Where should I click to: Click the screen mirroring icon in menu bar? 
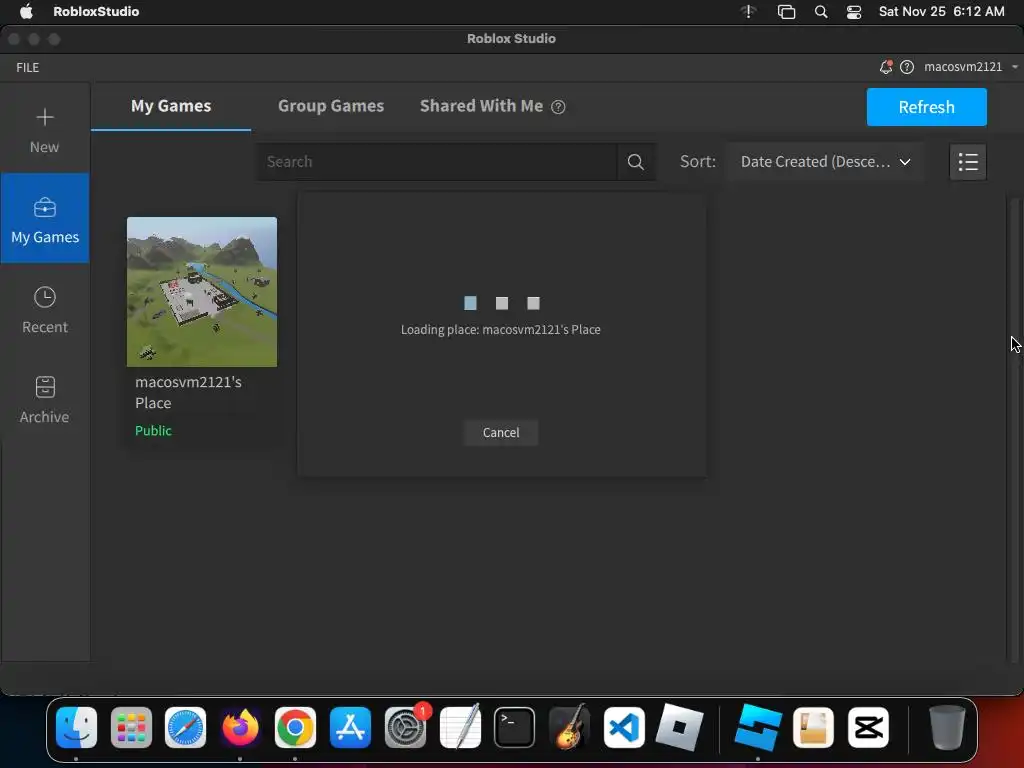[786, 12]
